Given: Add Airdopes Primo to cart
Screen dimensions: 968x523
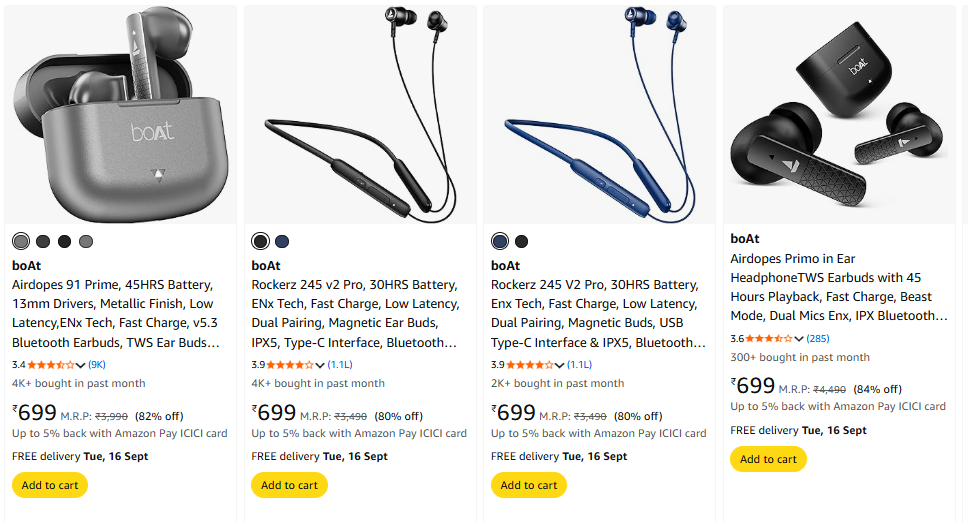Looking at the screenshot, I should pos(769,459).
